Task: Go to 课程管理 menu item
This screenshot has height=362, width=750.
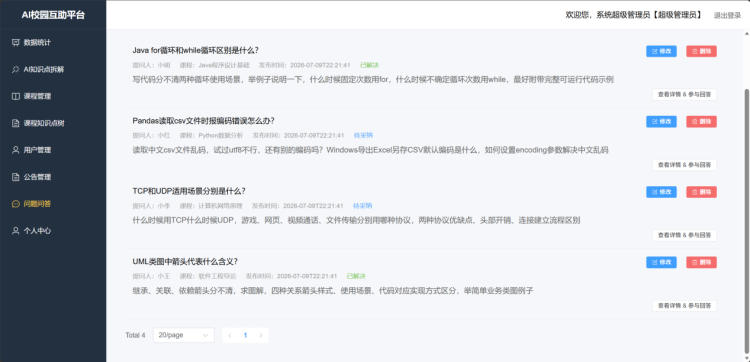Action: click(53, 96)
